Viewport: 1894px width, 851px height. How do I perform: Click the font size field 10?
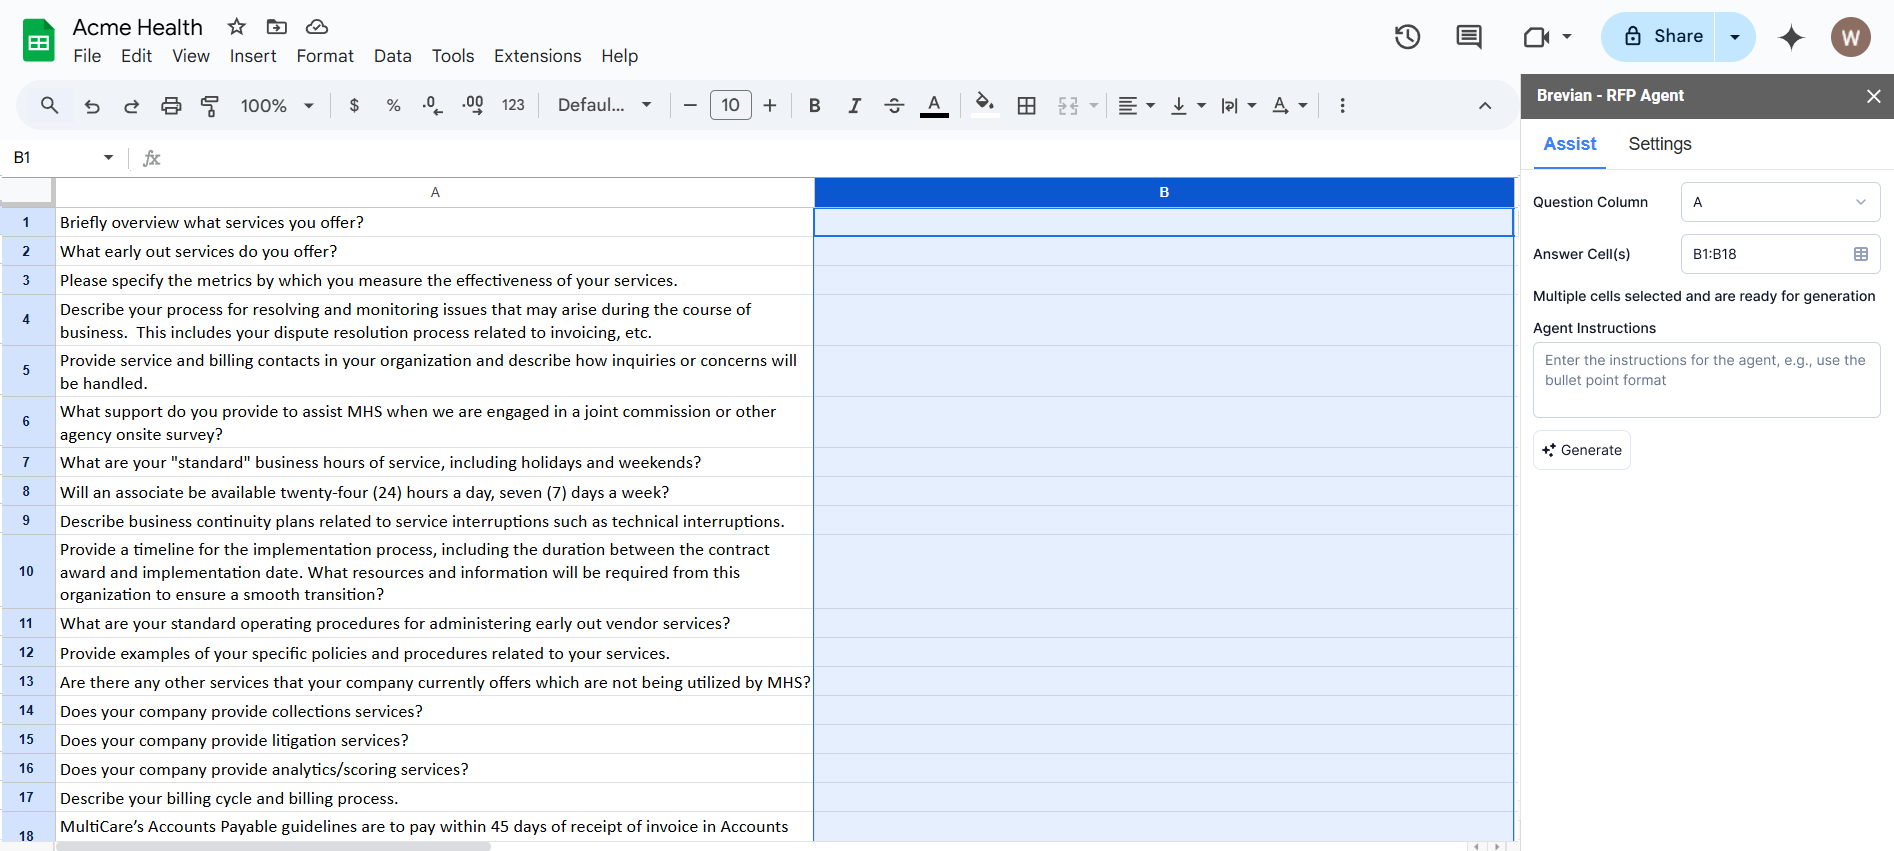tap(731, 105)
